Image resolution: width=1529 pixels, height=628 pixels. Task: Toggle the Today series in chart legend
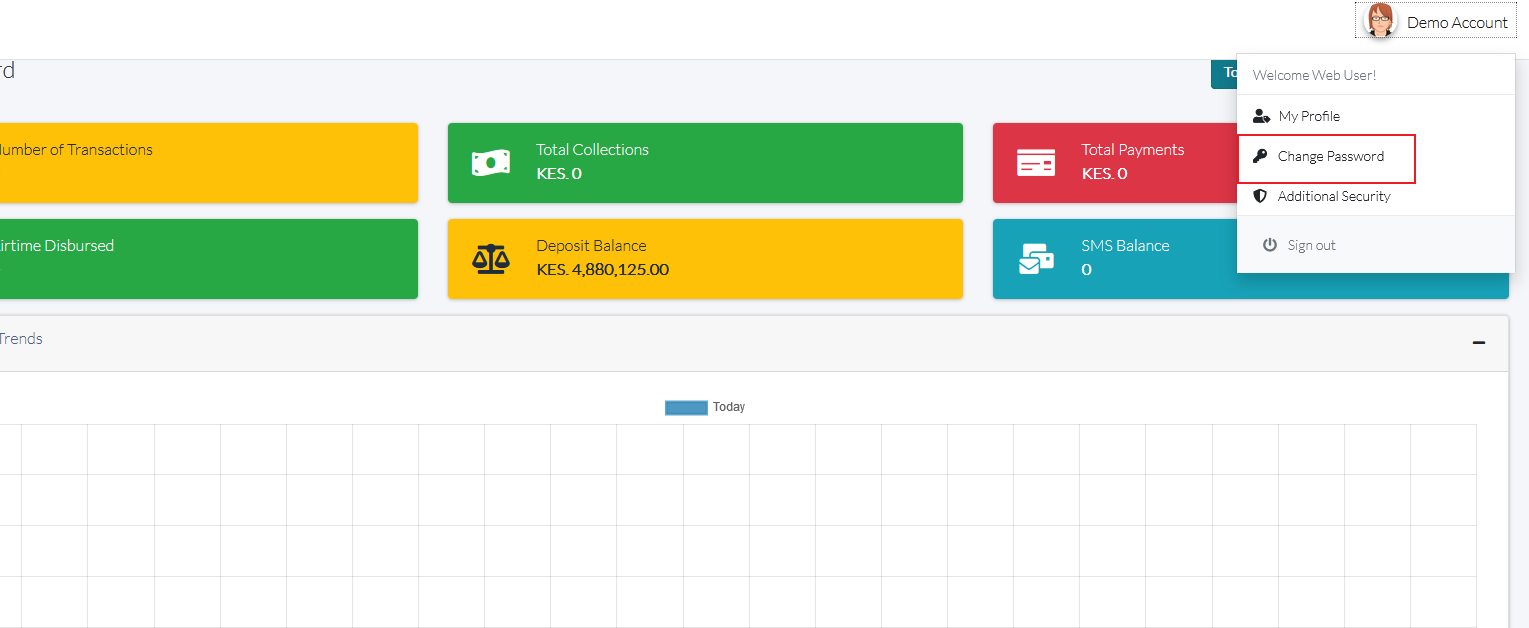tap(728, 407)
